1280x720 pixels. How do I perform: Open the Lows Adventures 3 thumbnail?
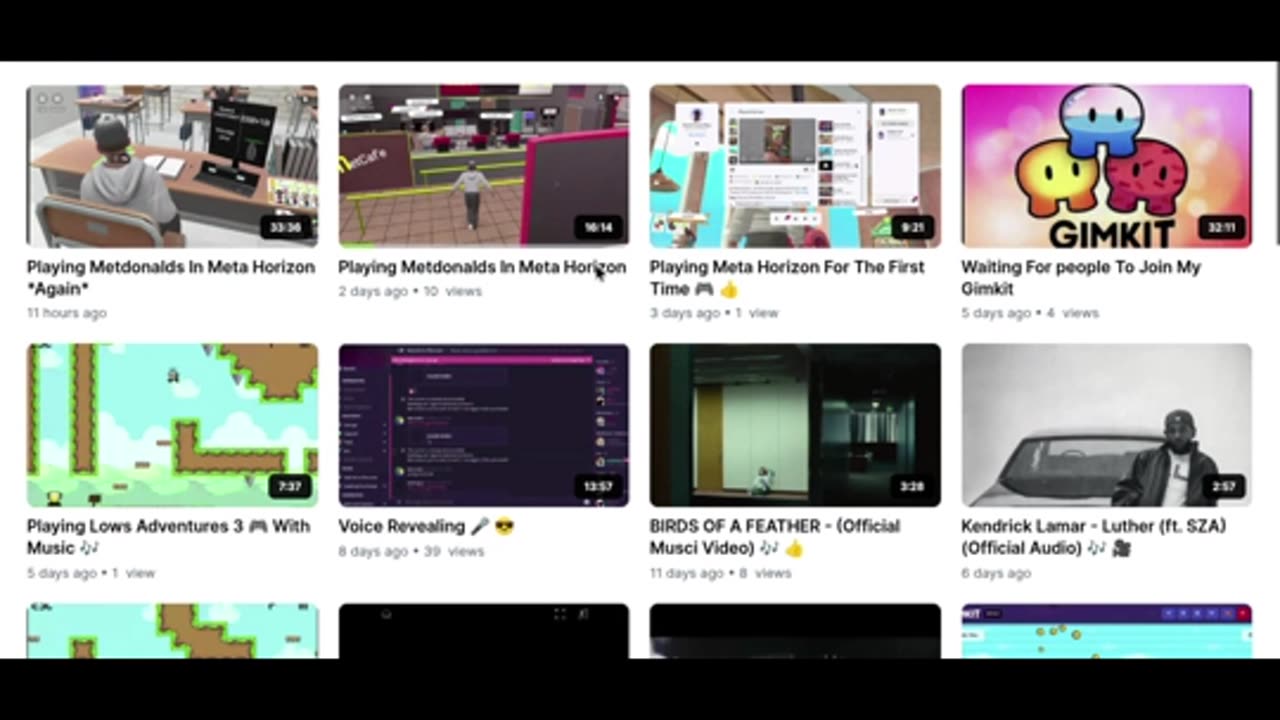pyautogui.click(x=172, y=425)
